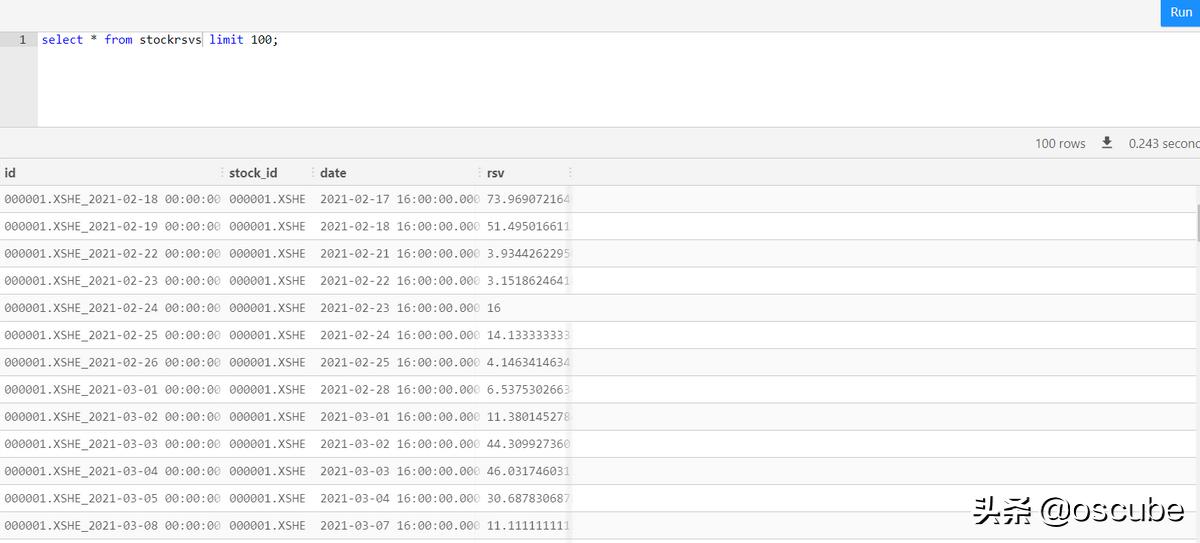Grab the rsv column resize handle
Viewport: 1200px width, 543px height.
[570, 173]
